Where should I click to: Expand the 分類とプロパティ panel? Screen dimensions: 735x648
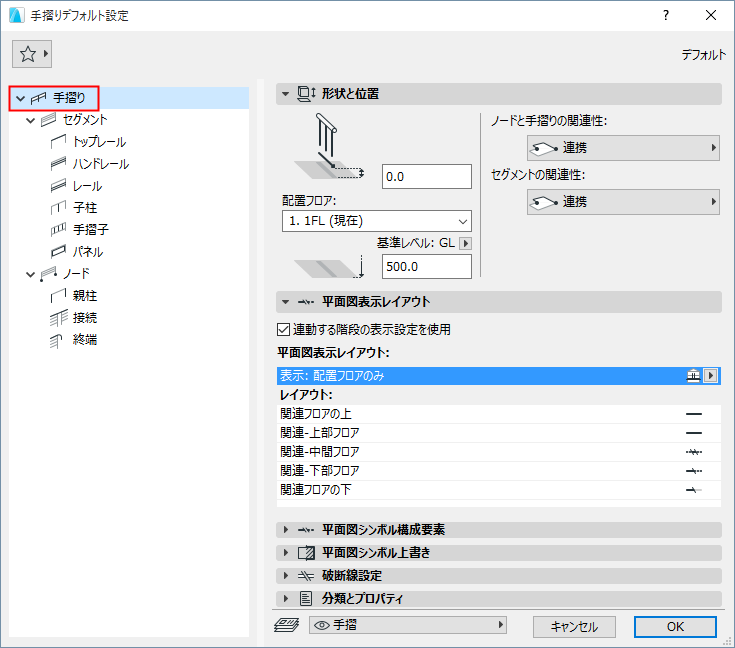tap(285, 599)
